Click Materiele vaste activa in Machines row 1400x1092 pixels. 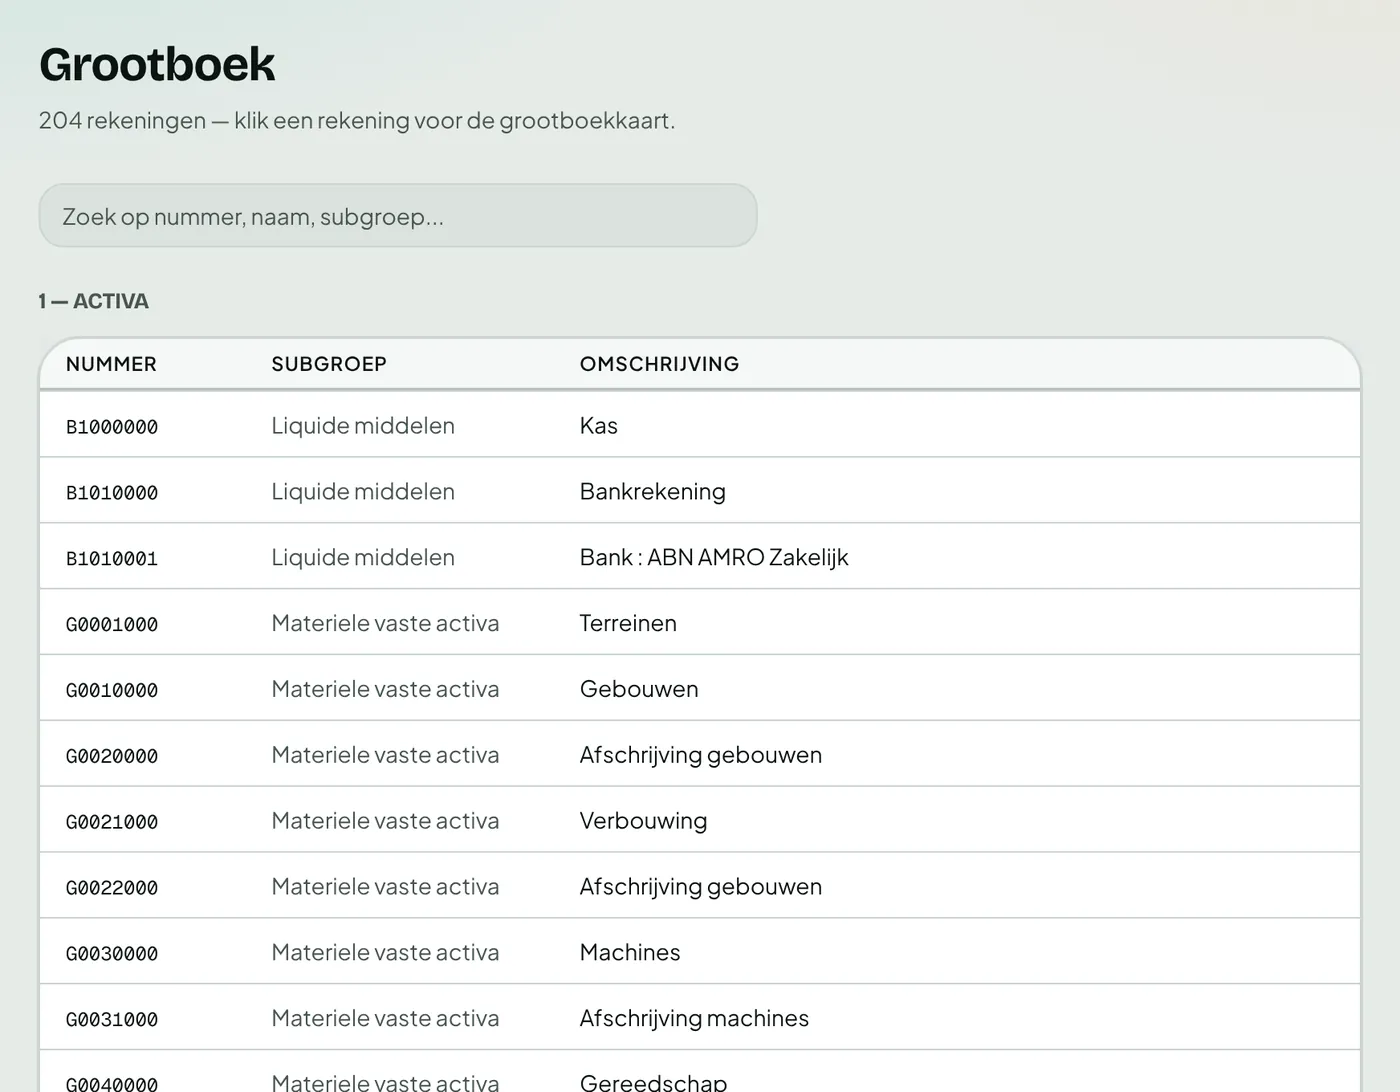point(385,952)
